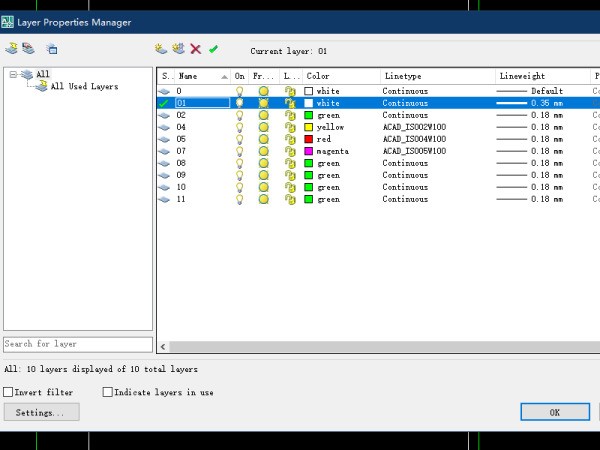Viewport: 600px width, 450px height.
Task: Click the green Set Current checkmark
Action: [213, 48]
